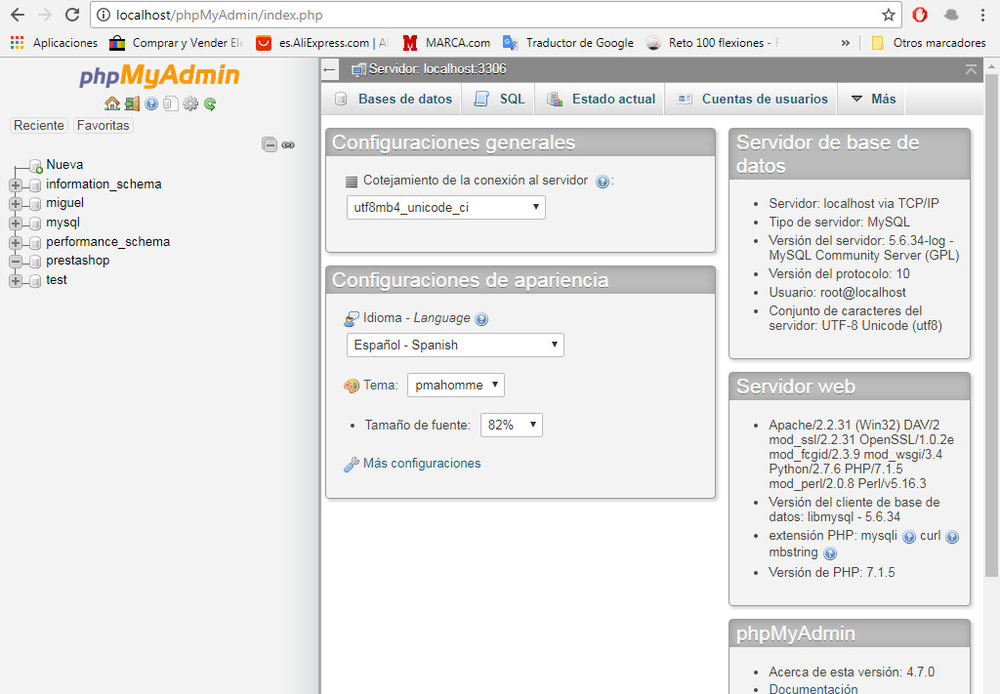Open phpMyAdmin documentation icon in sidebar

151,103
